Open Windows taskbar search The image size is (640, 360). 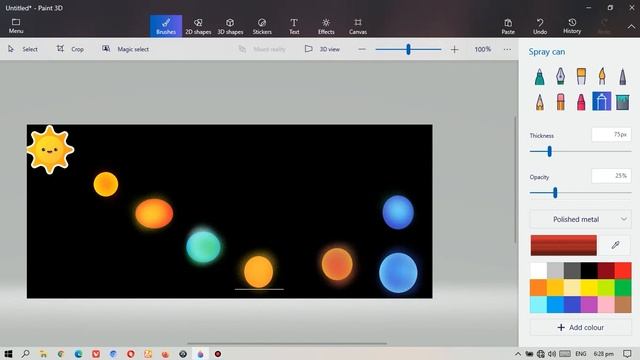tap(26, 354)
